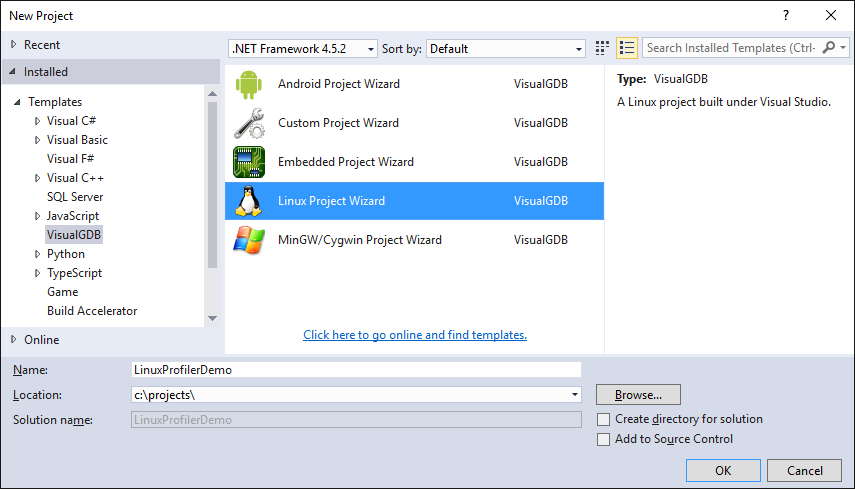Image resolution: width=855 pixels, height=489 pixels.
Task: Expand the Visual C++ node arrow
Action: pyautogui.click(x=37, y=178)
